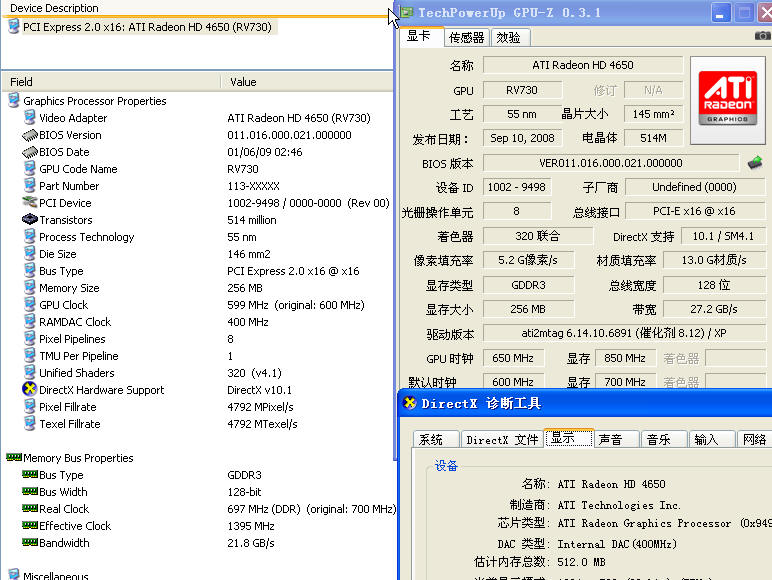Open the 效验 tab in GPU-Z
772x580 pixels.
coord(510,37)
